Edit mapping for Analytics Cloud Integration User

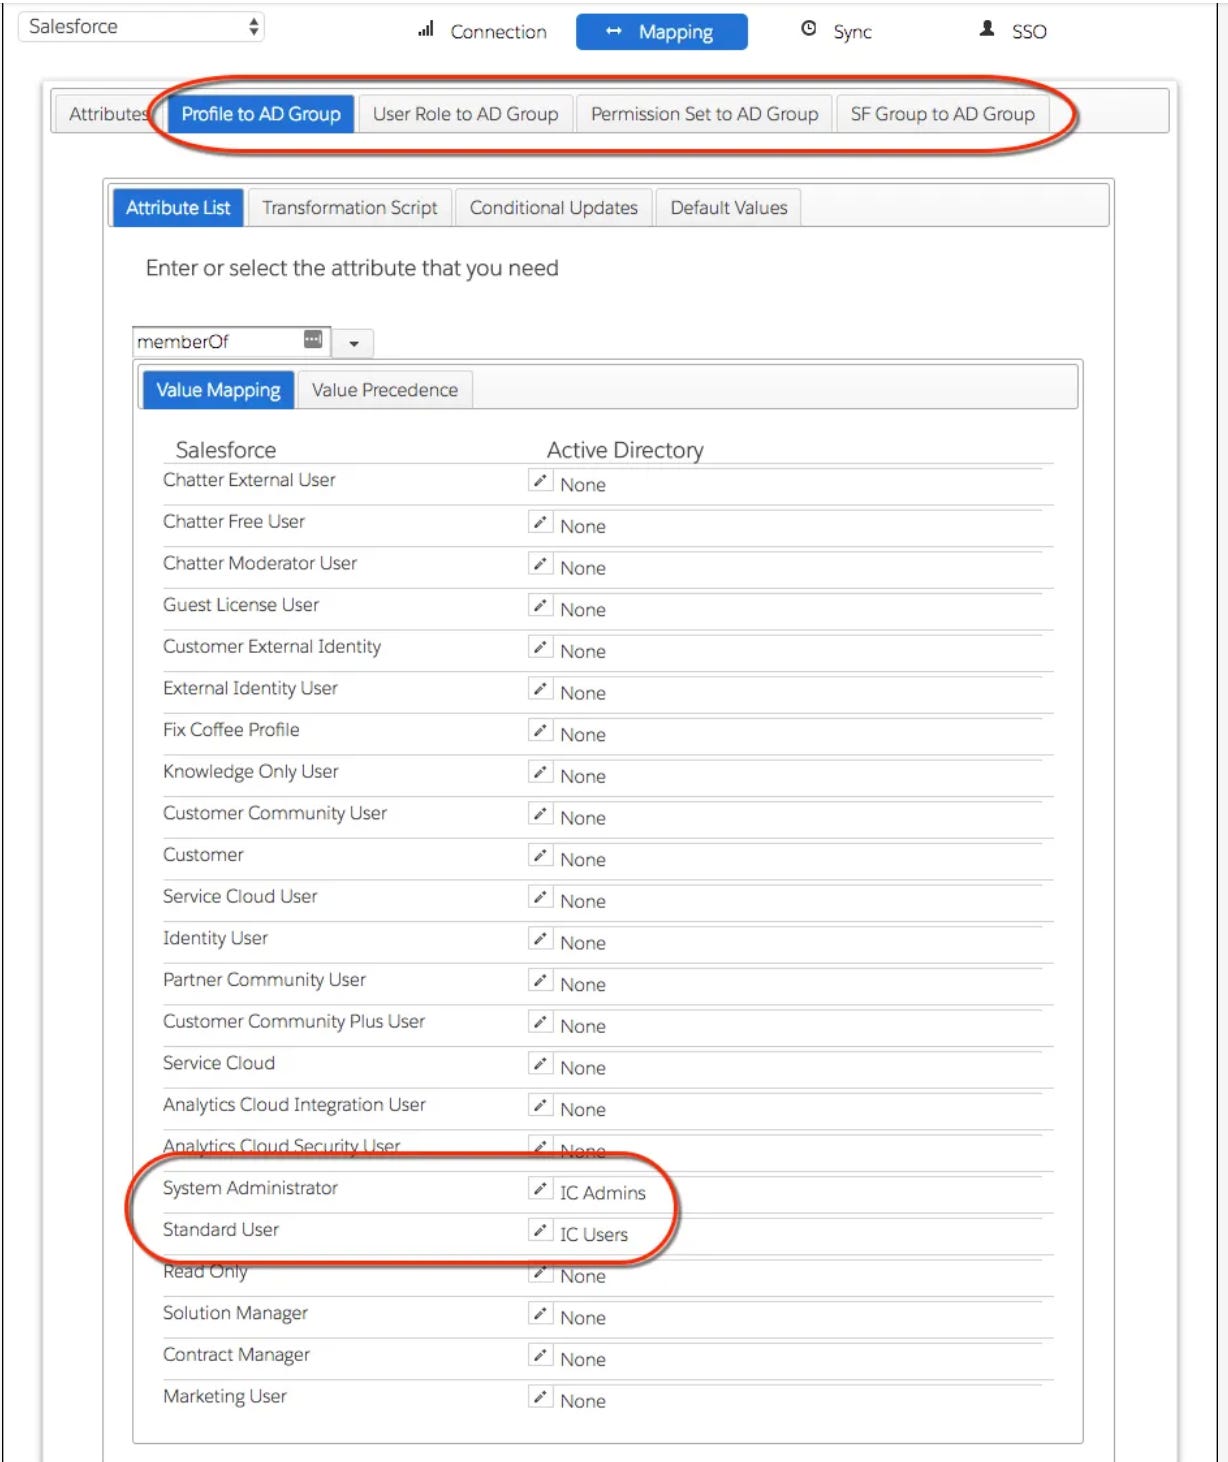point(540,1106)
